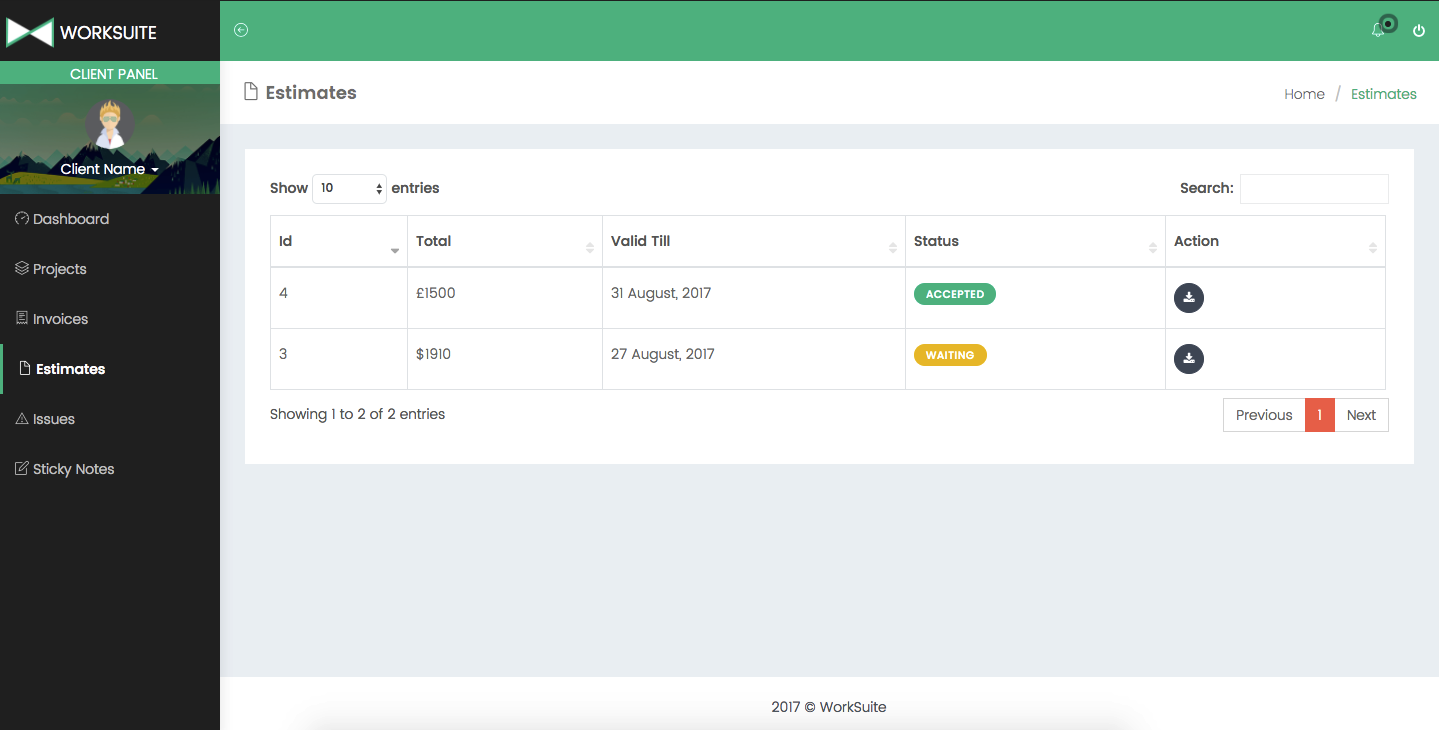Click the power logout icon
This screenshot has width=1439, height=730.
click(x=1418, y=31)
